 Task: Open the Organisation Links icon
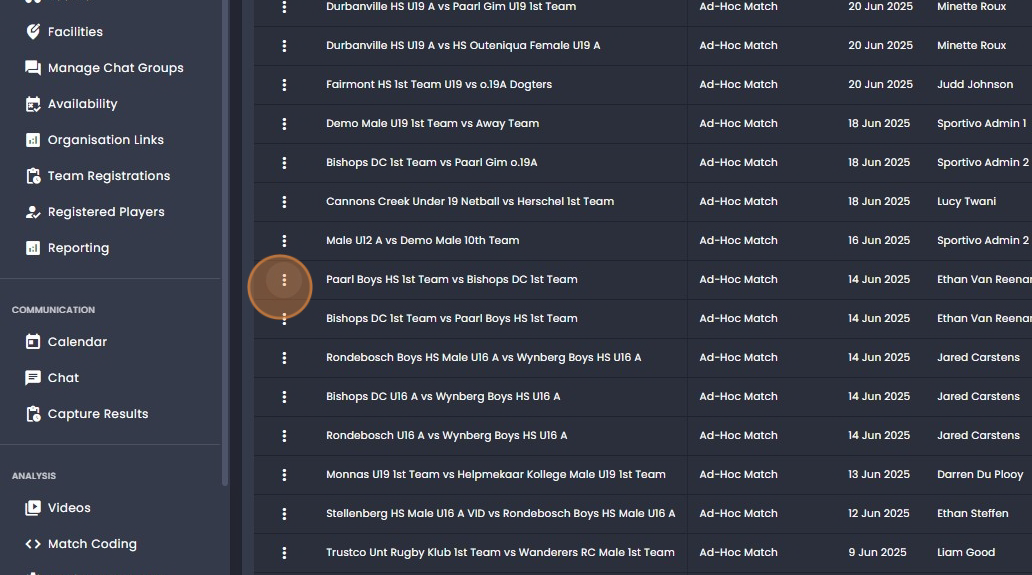pos(33,140)
